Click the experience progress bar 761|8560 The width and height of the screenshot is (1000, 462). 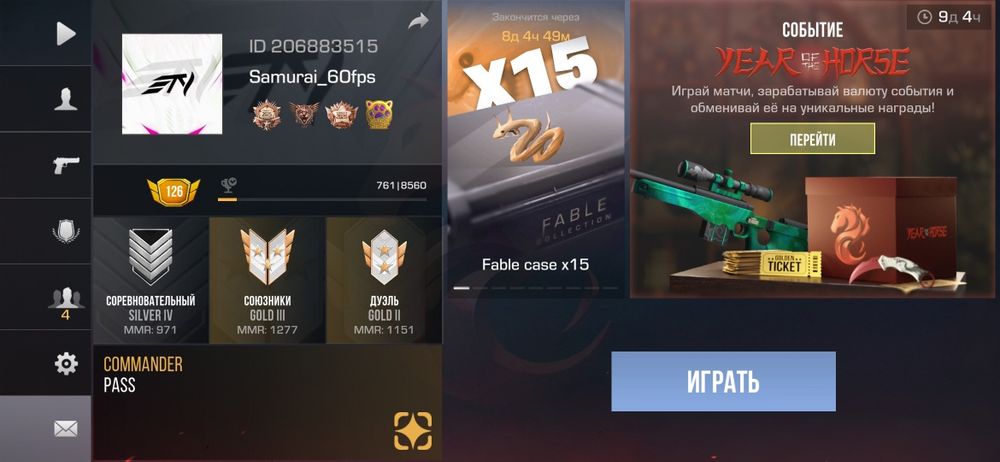tap(322, 199)
